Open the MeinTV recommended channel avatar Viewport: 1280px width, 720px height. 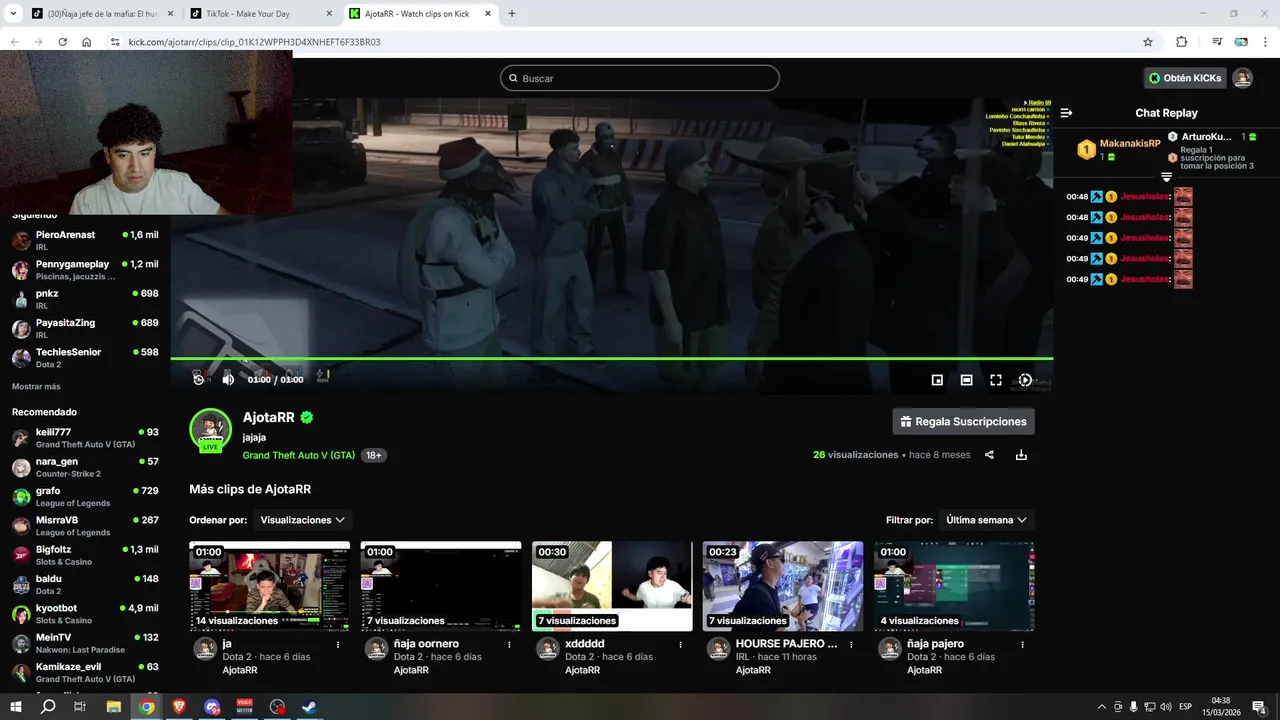pyautogui.click(x=20, y=643)
